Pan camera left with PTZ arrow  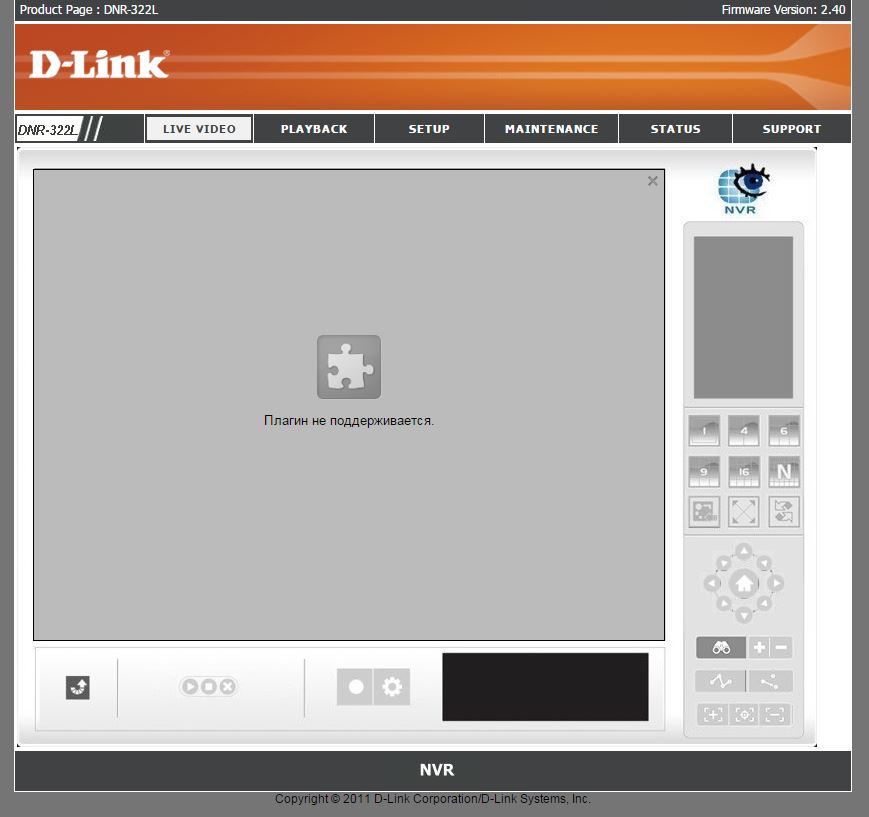(712, 583)
